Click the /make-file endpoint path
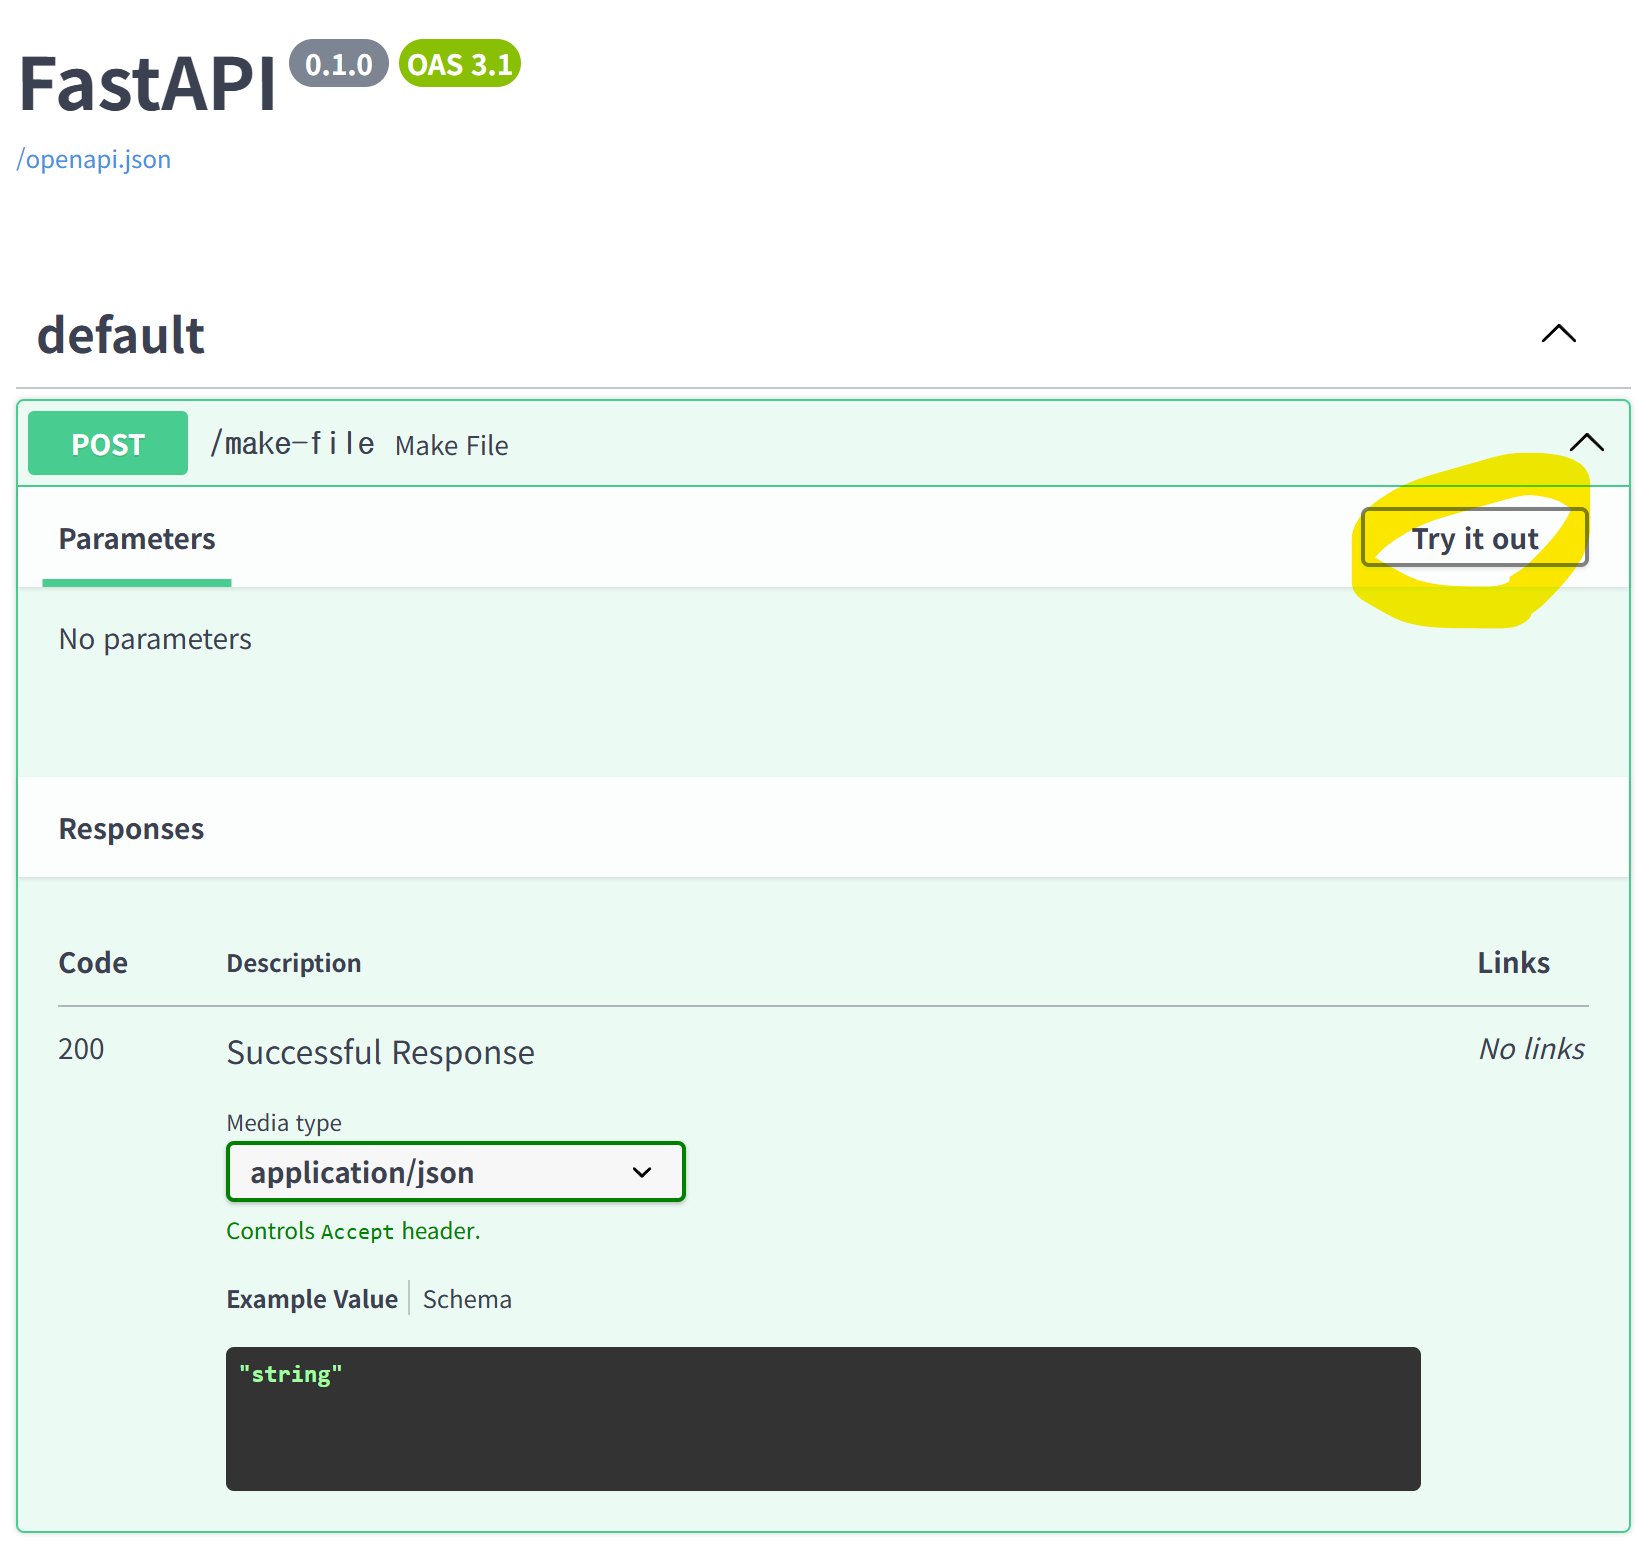The image size is (1652, 1564). pos(292,443)
